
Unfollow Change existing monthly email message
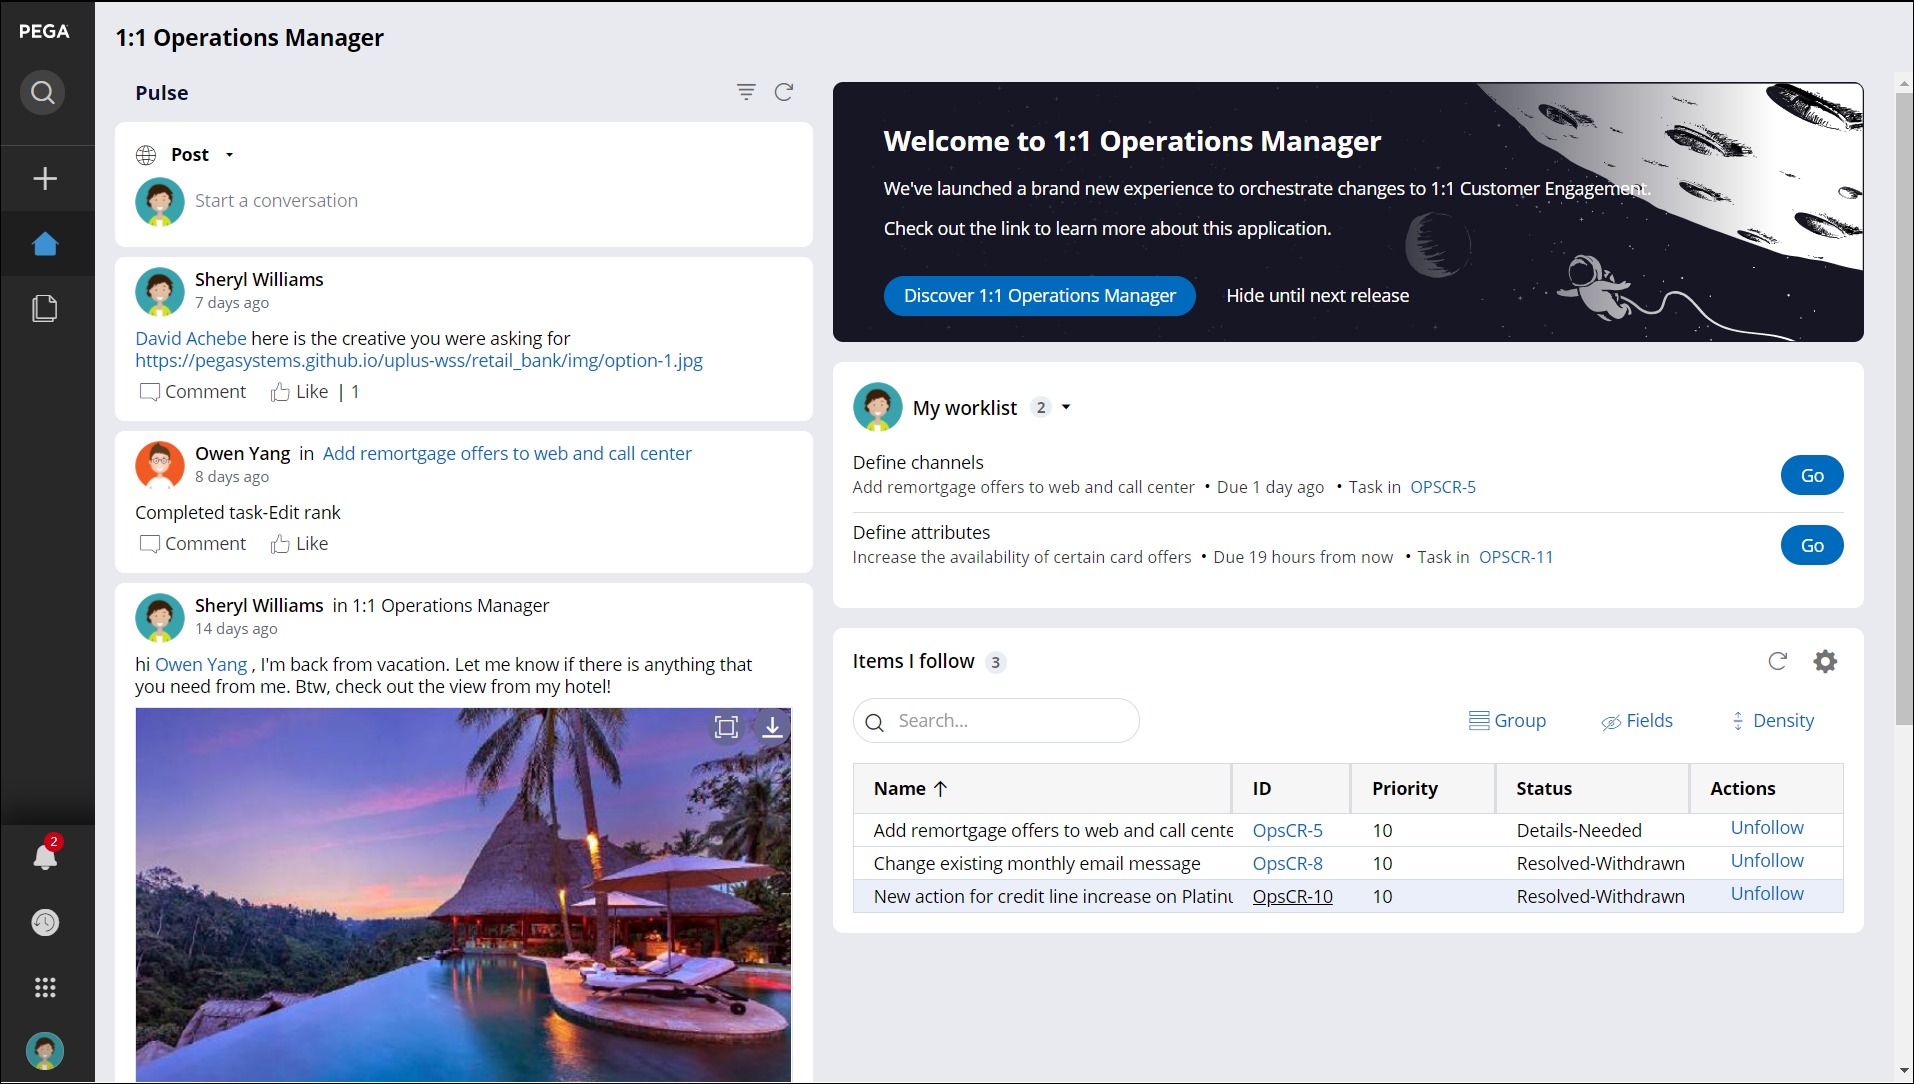click(1767, 860)
